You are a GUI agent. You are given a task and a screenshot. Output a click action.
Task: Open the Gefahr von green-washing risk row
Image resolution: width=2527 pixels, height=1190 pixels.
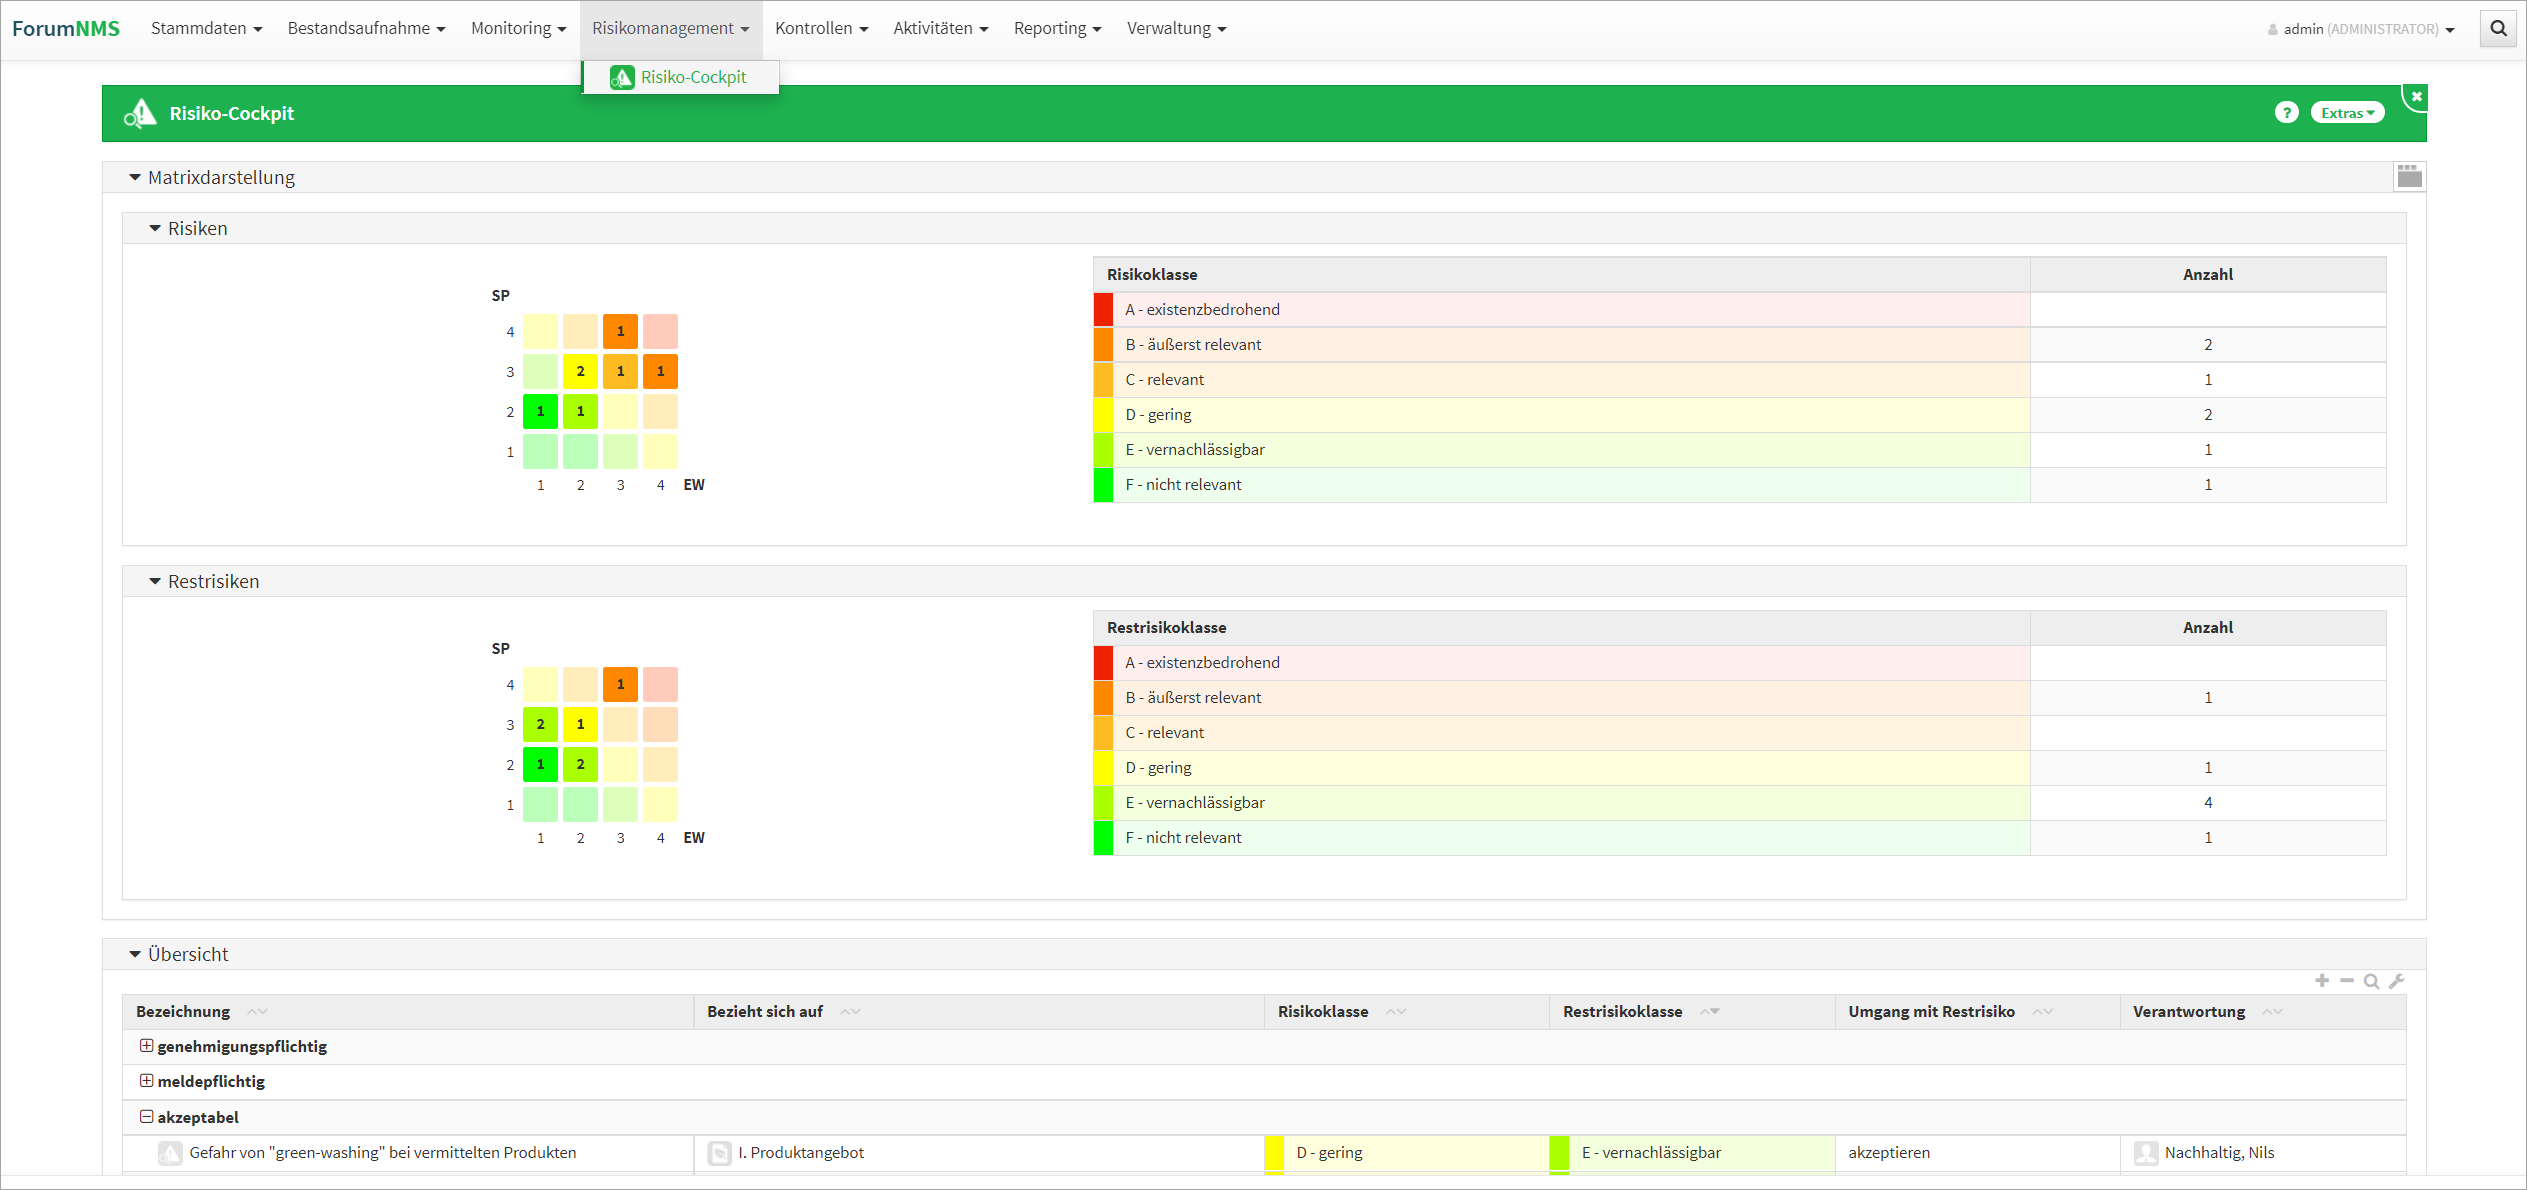(382, 1153)
